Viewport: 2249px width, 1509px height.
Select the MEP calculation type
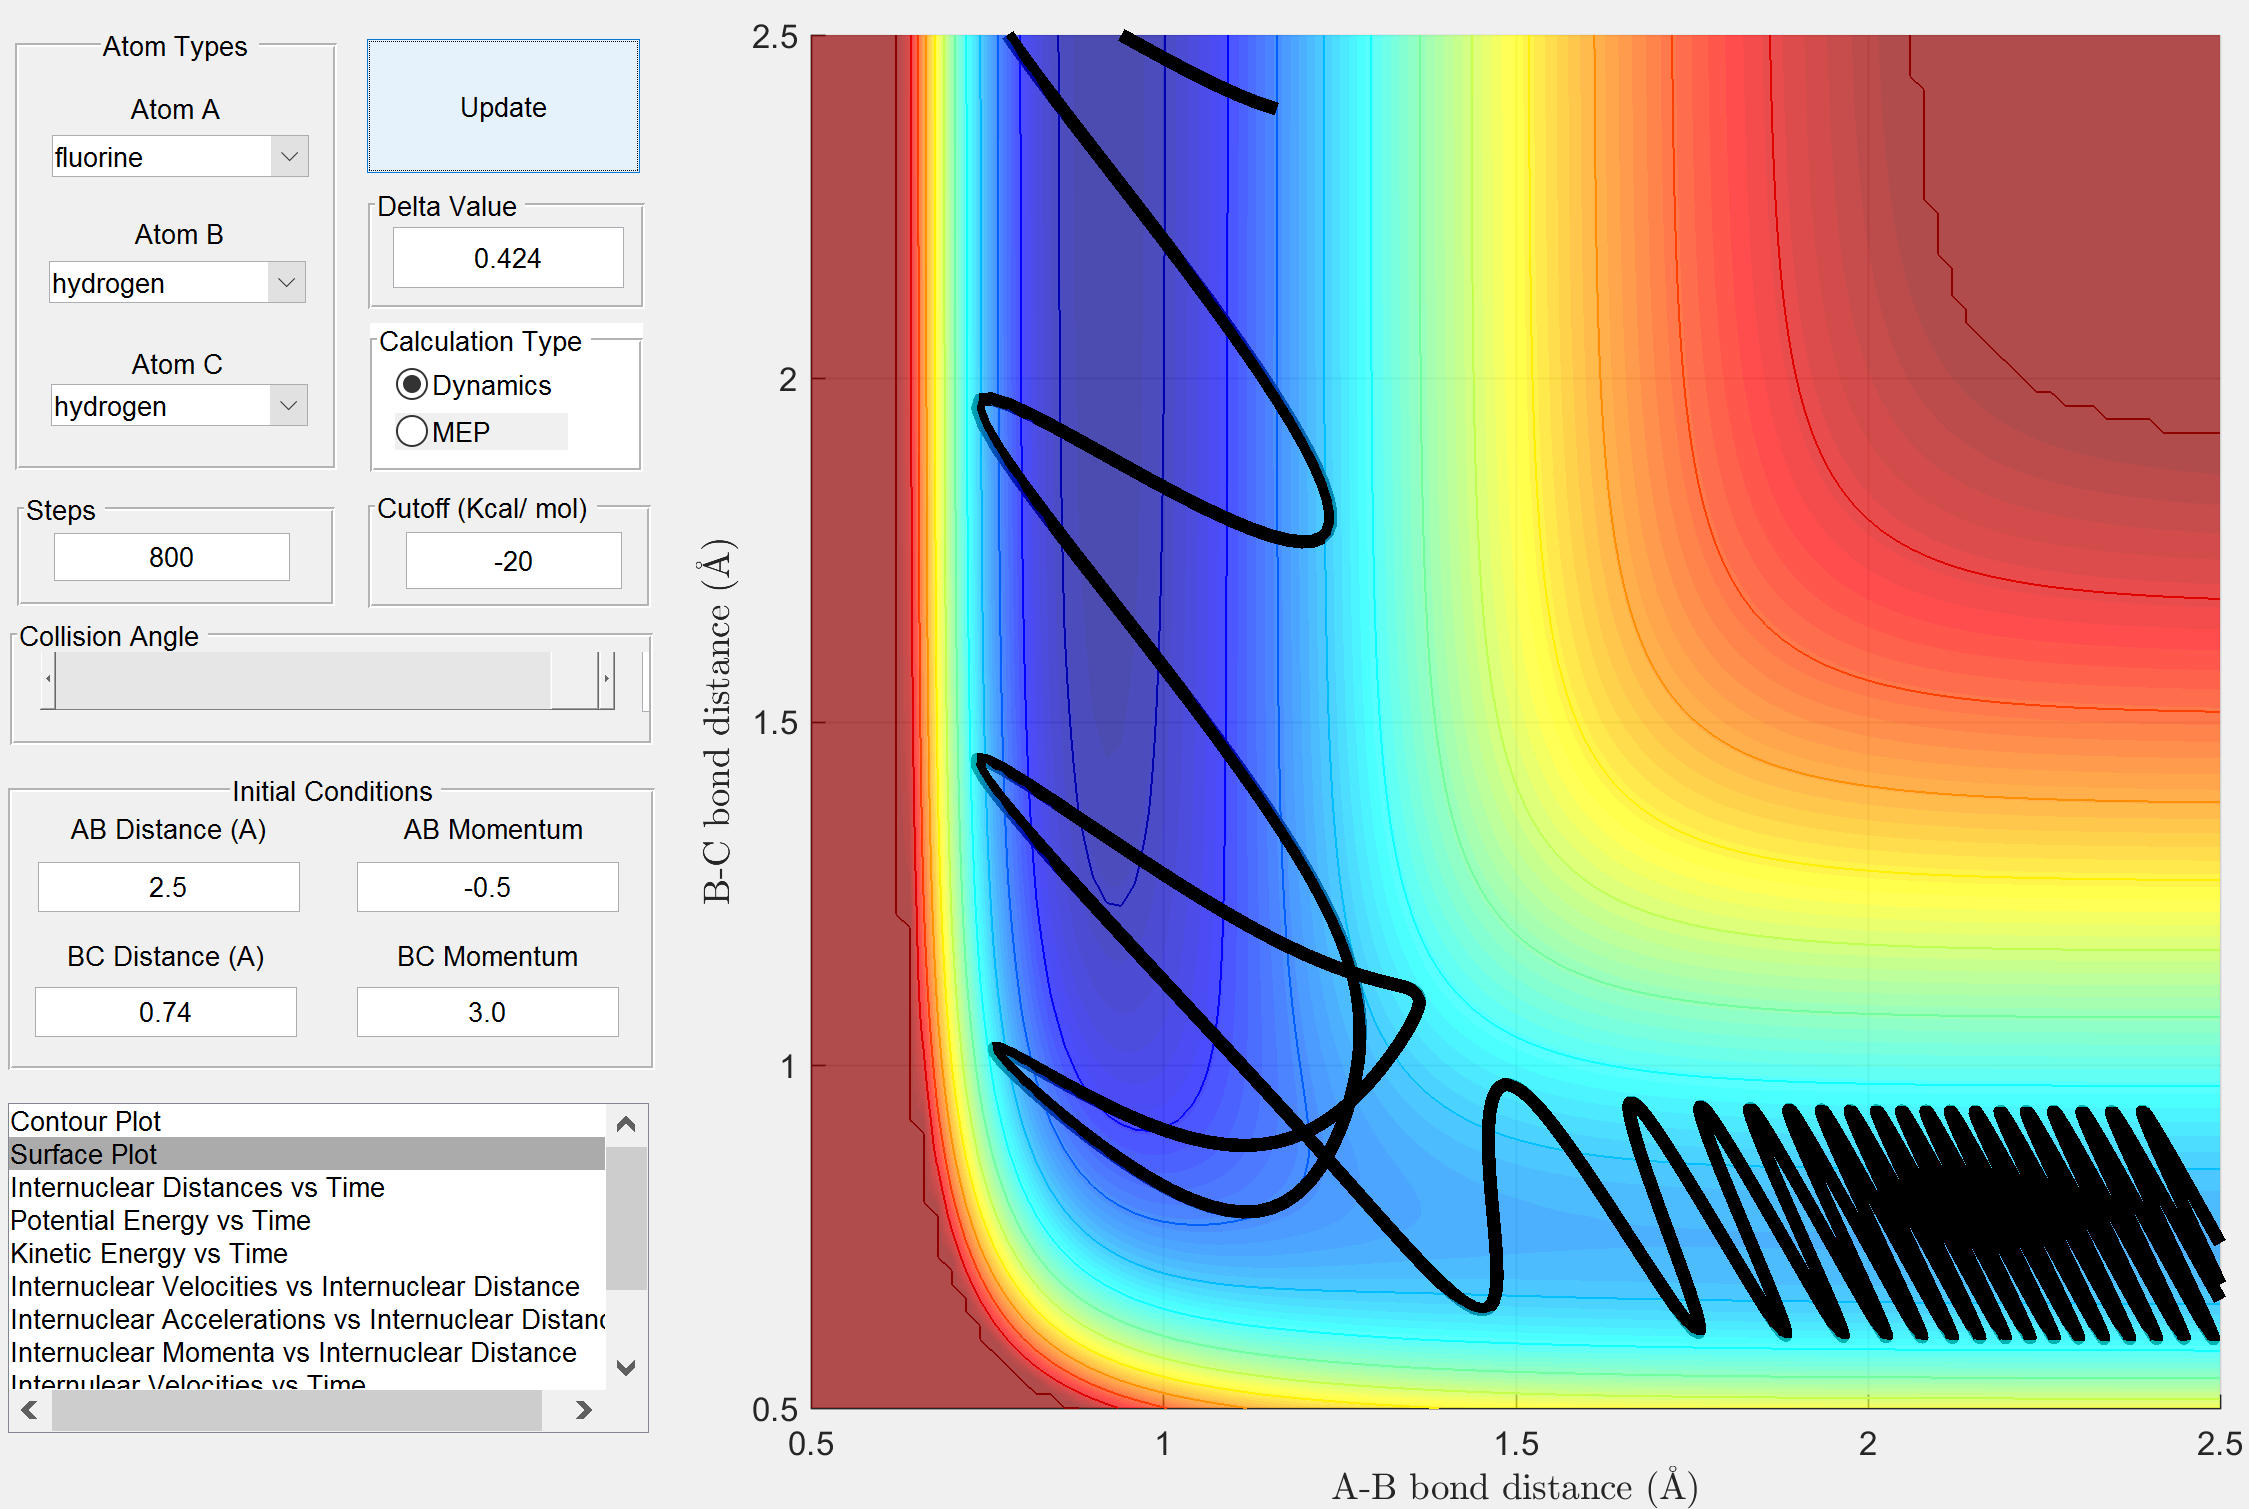click(x=412, y=432)
